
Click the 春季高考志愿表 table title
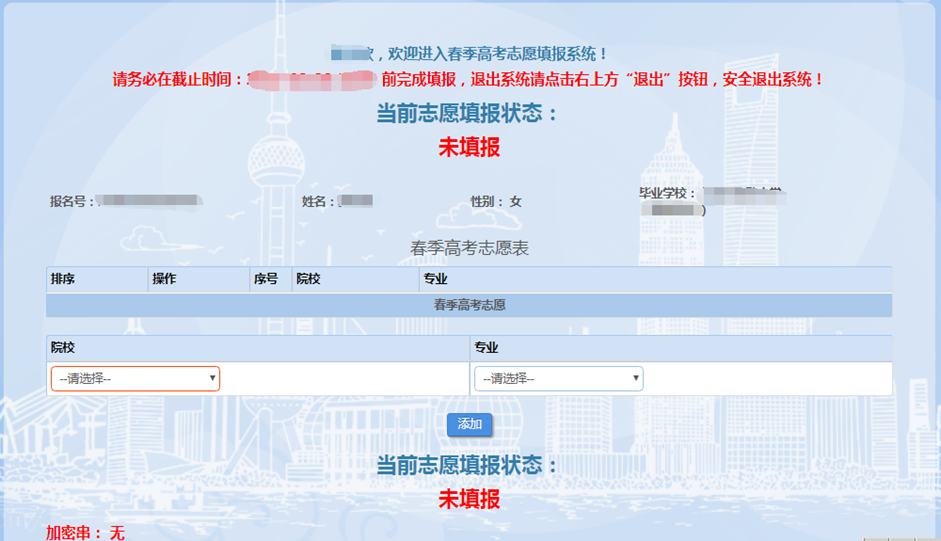pos(469,248)
